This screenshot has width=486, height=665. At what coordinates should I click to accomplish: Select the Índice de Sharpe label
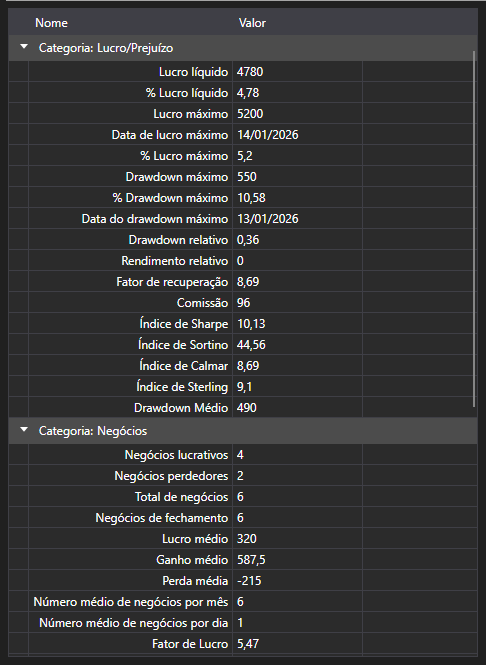[184, 324]
